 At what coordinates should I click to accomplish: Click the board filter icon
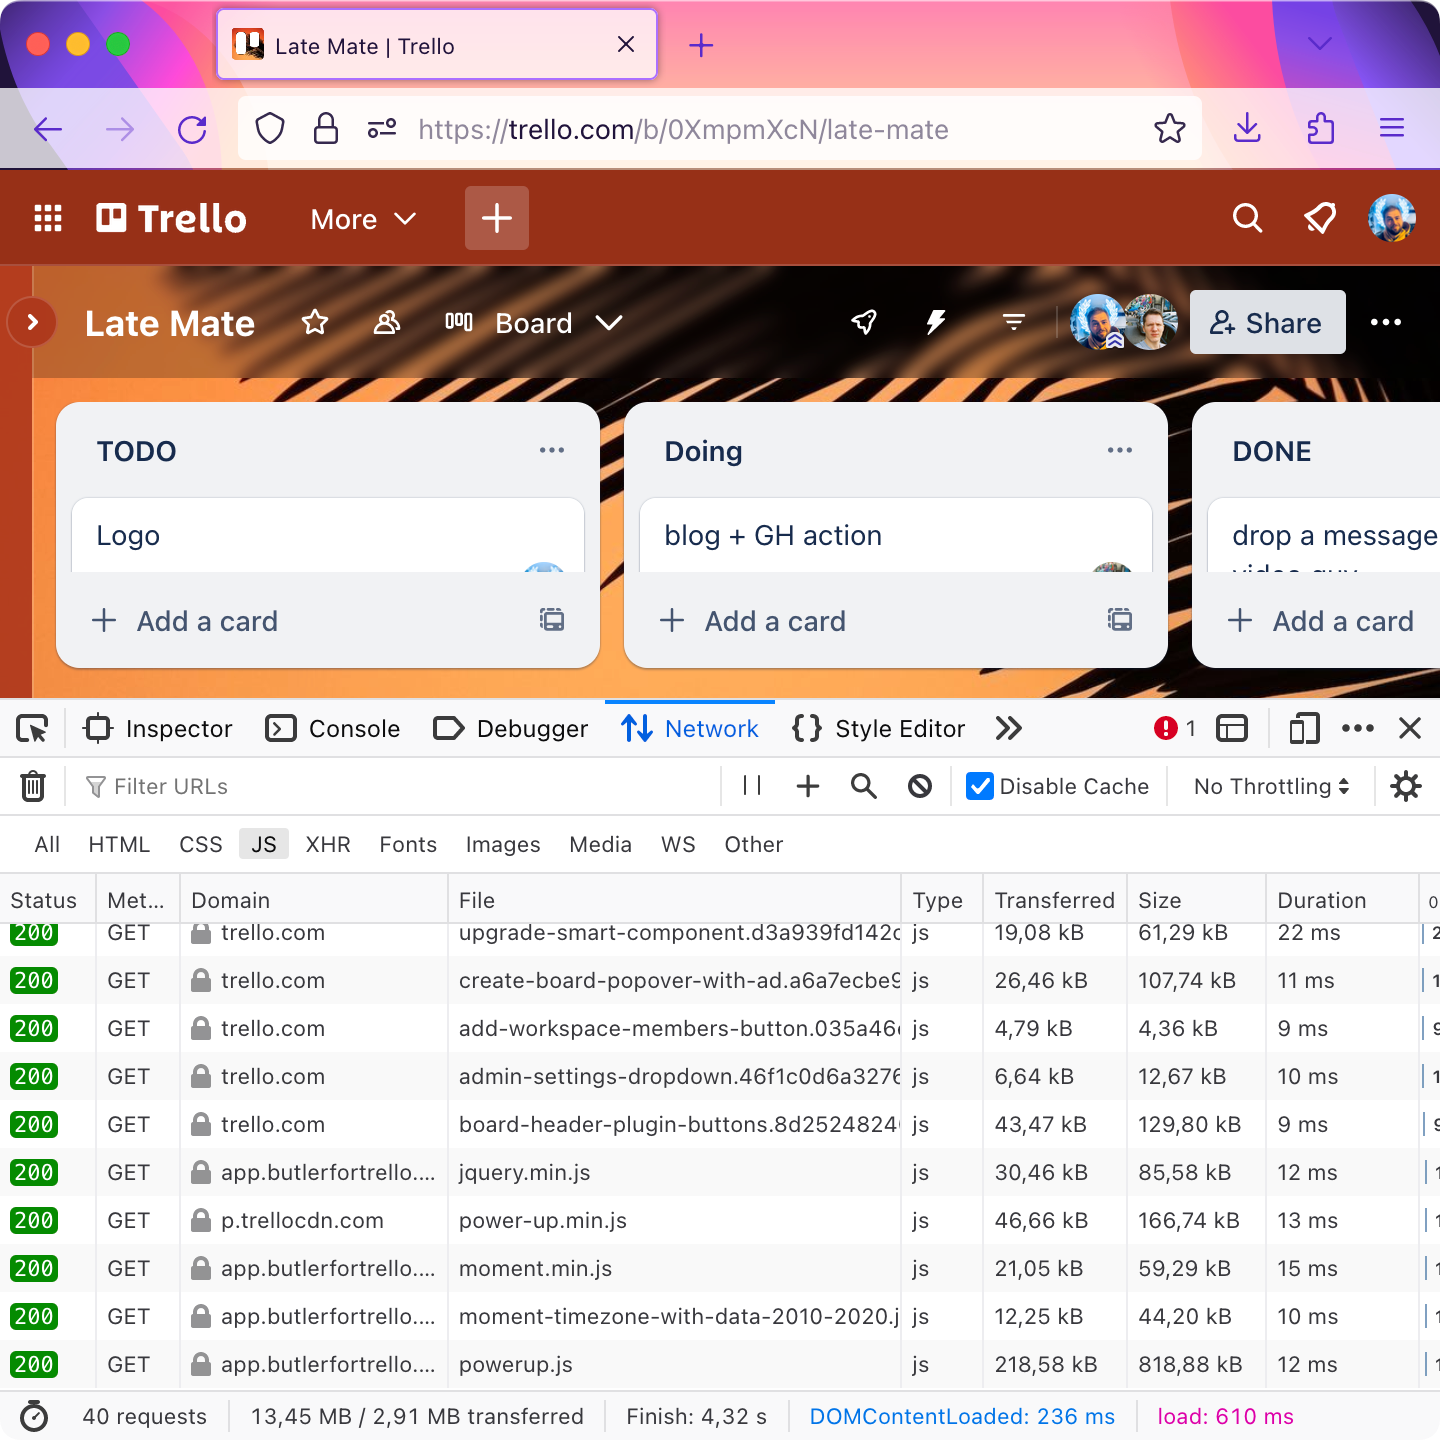point(1014,322)
